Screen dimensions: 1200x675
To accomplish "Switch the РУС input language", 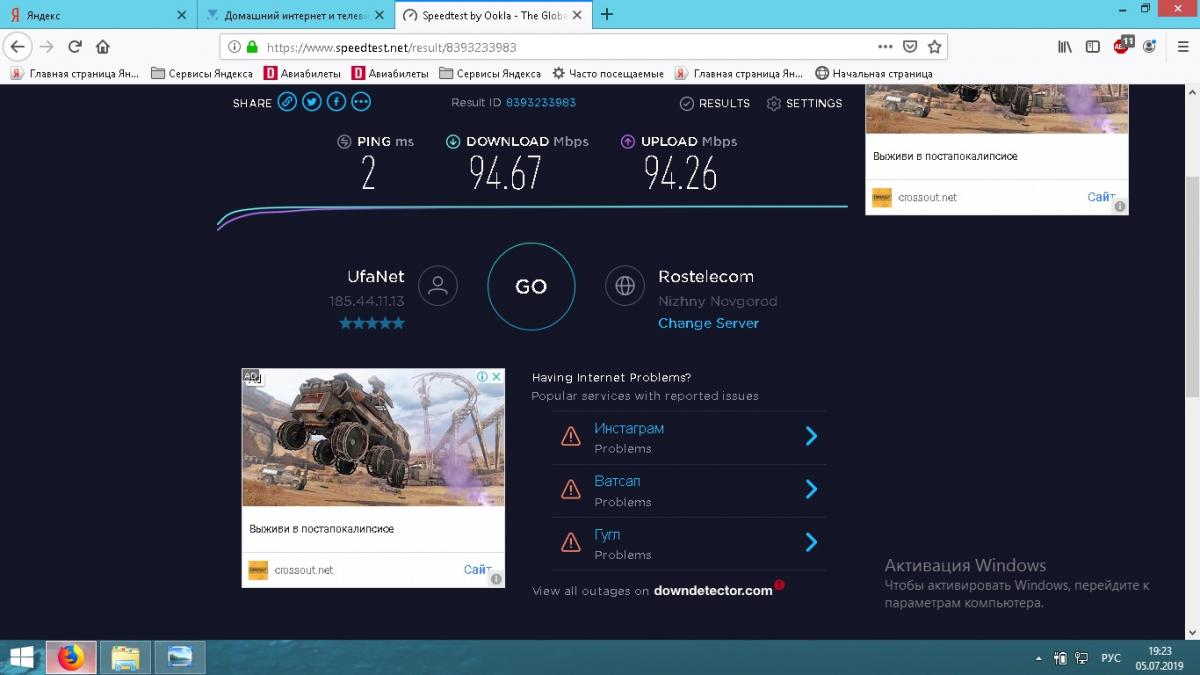I will (1111, 658).
